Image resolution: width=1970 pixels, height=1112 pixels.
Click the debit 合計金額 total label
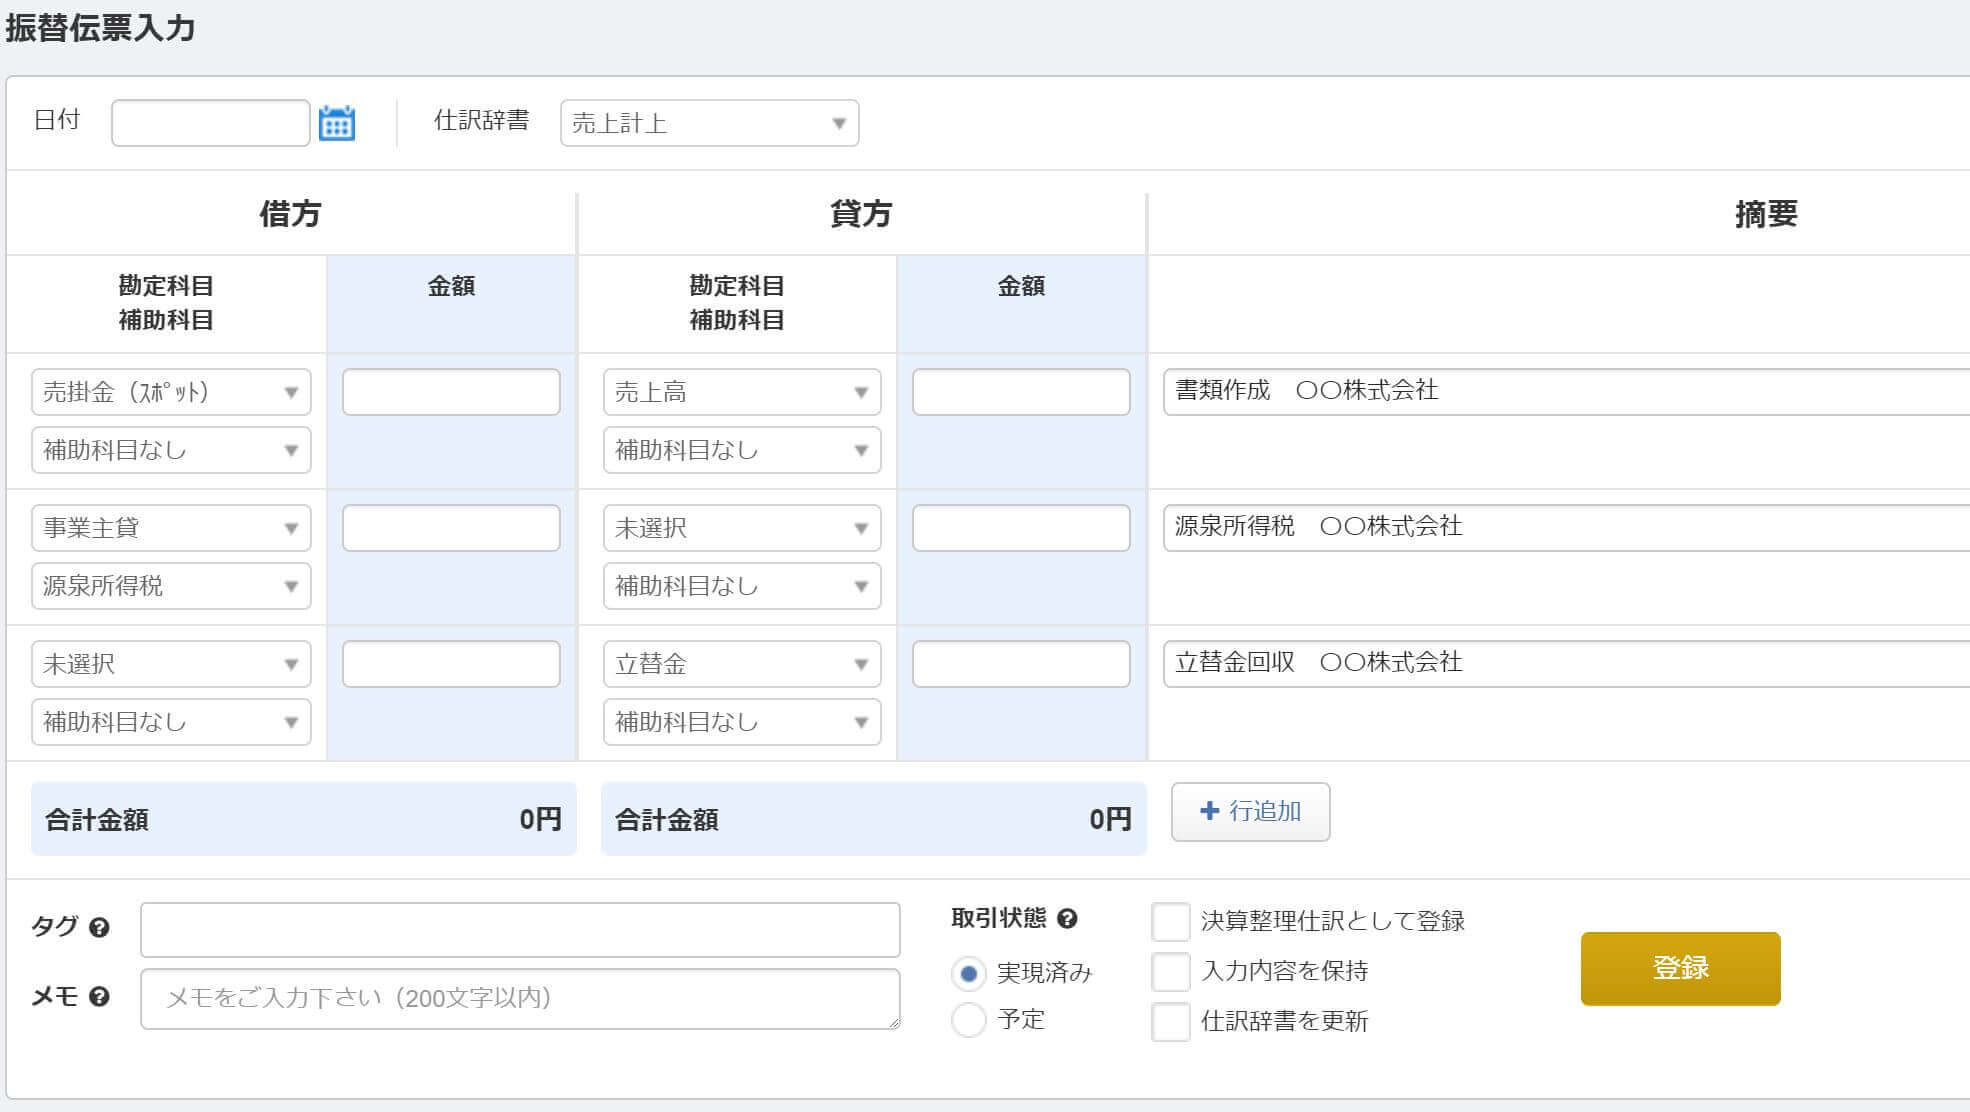coord(97,820)
